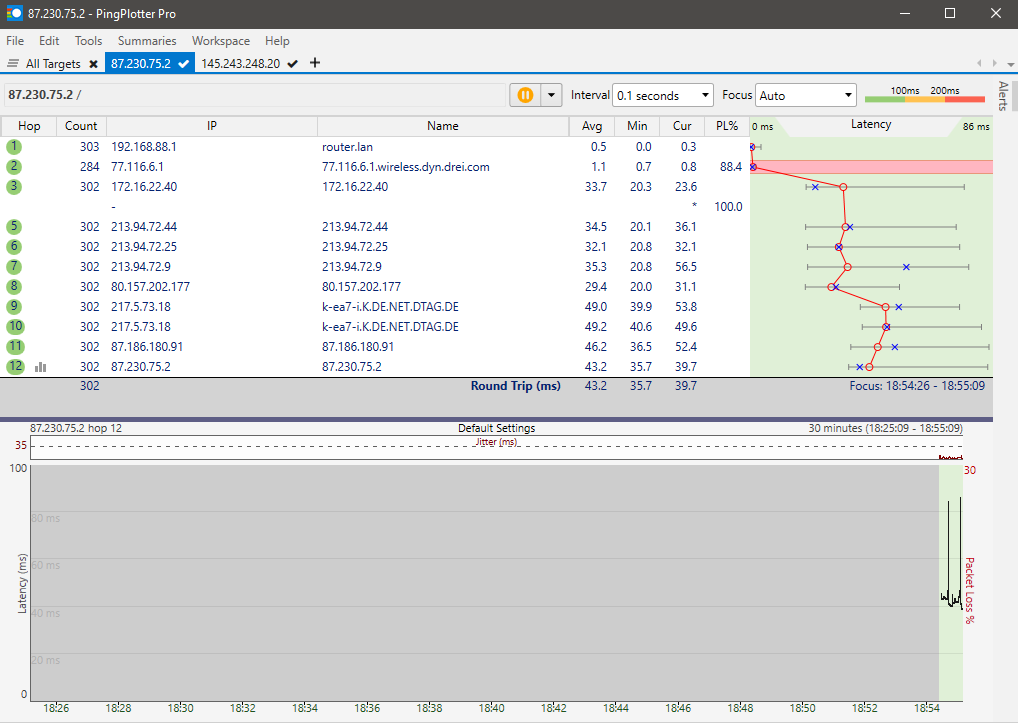
Task: Click router.lan name in hop 1
Action: coord(347,147)
